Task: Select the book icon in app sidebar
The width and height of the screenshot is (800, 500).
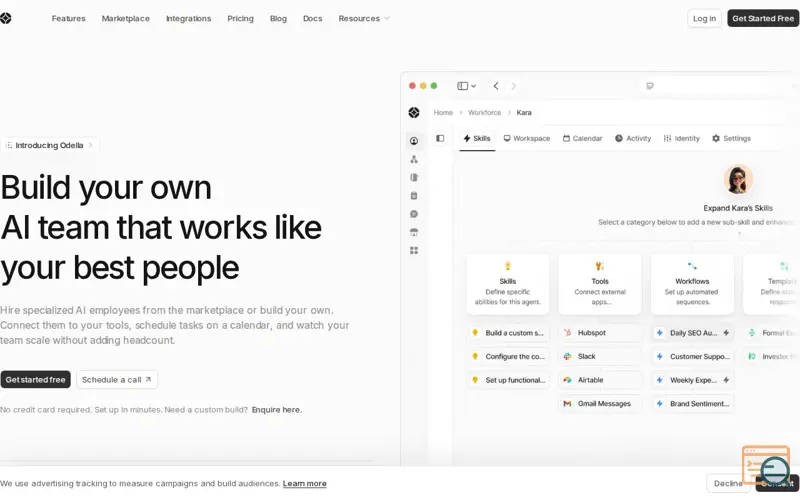Action: click(x=414, y=178)
